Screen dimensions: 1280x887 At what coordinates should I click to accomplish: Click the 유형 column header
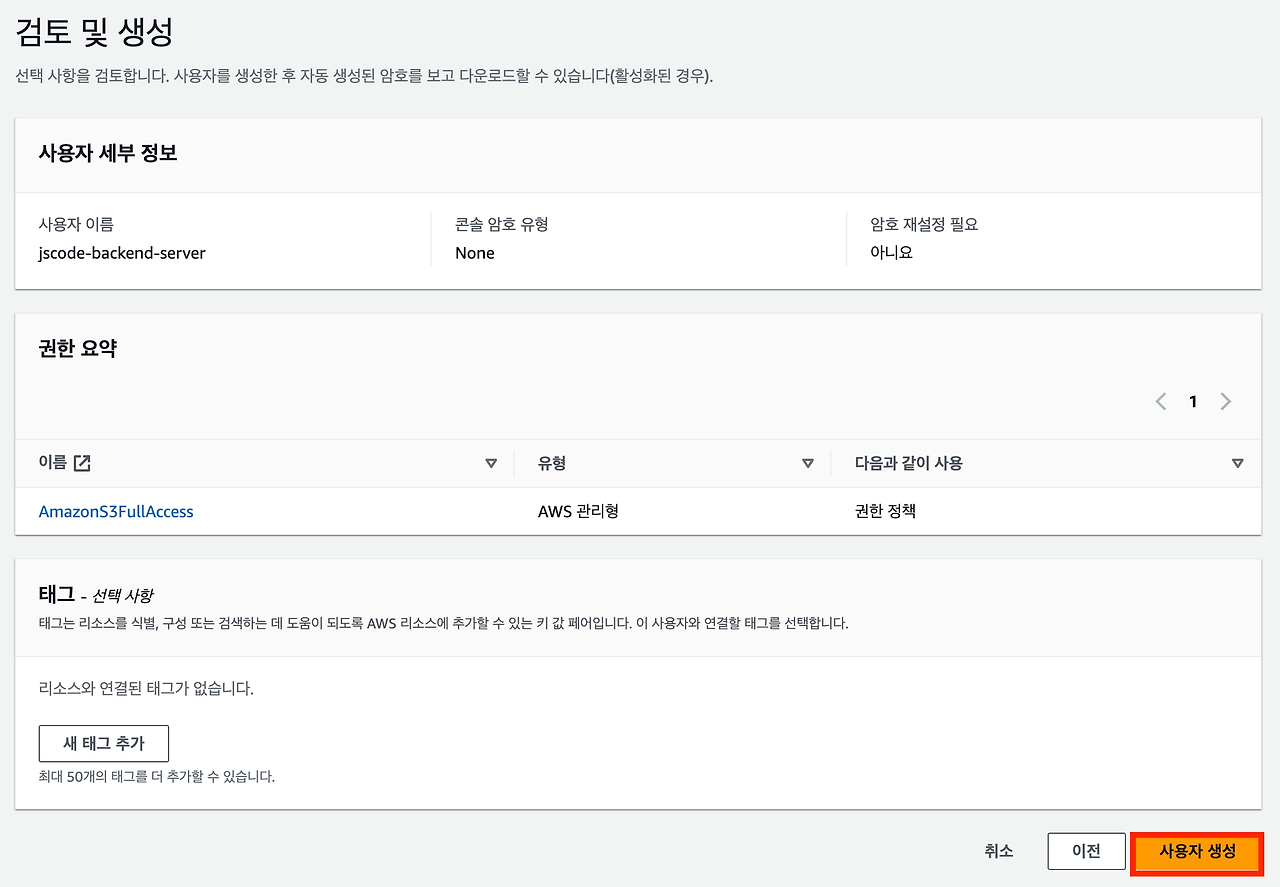click(x=552, y=463)
